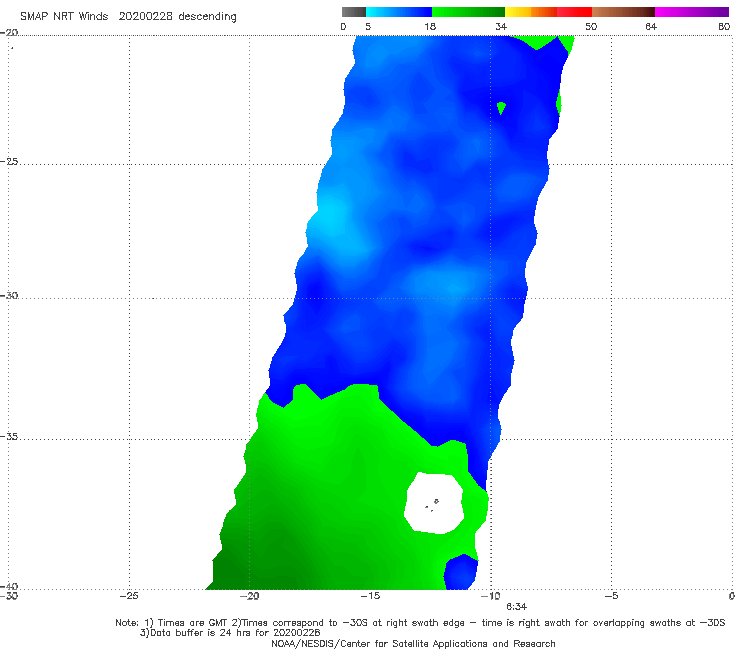
Task: Select the yellow-to-red 34–50 colorbar segment
Action: pyautogui.click(x=548, y=12)
